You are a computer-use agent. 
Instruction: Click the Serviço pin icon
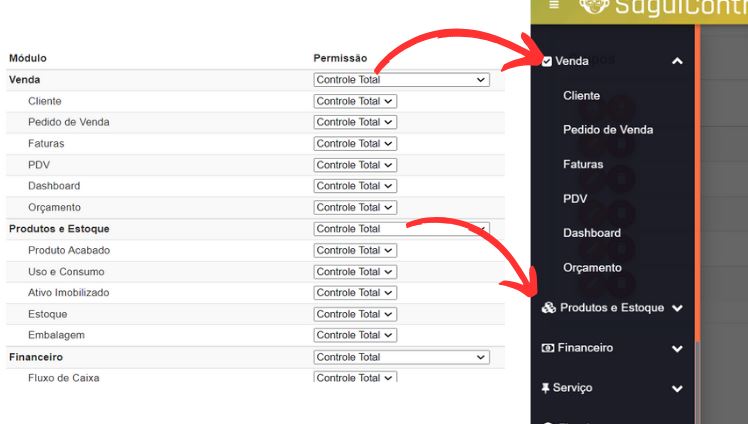(x=545, y=388)
